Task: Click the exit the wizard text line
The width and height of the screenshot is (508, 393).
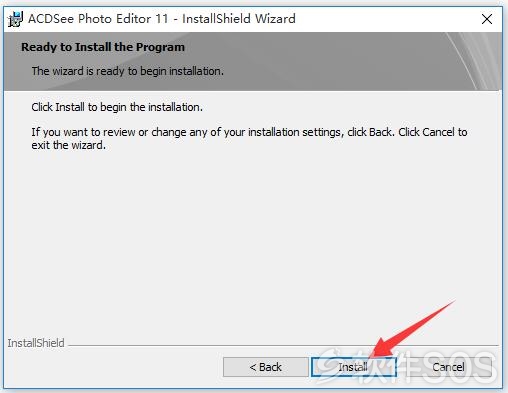Action: click(x=68, y=145)
